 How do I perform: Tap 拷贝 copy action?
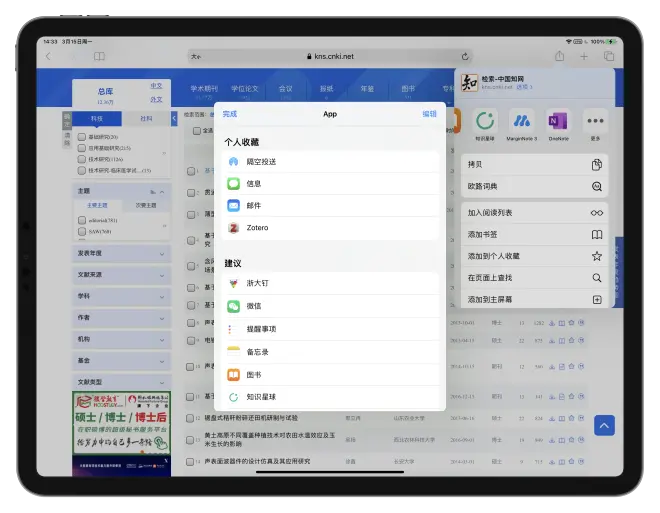click(x=534, y=165)
